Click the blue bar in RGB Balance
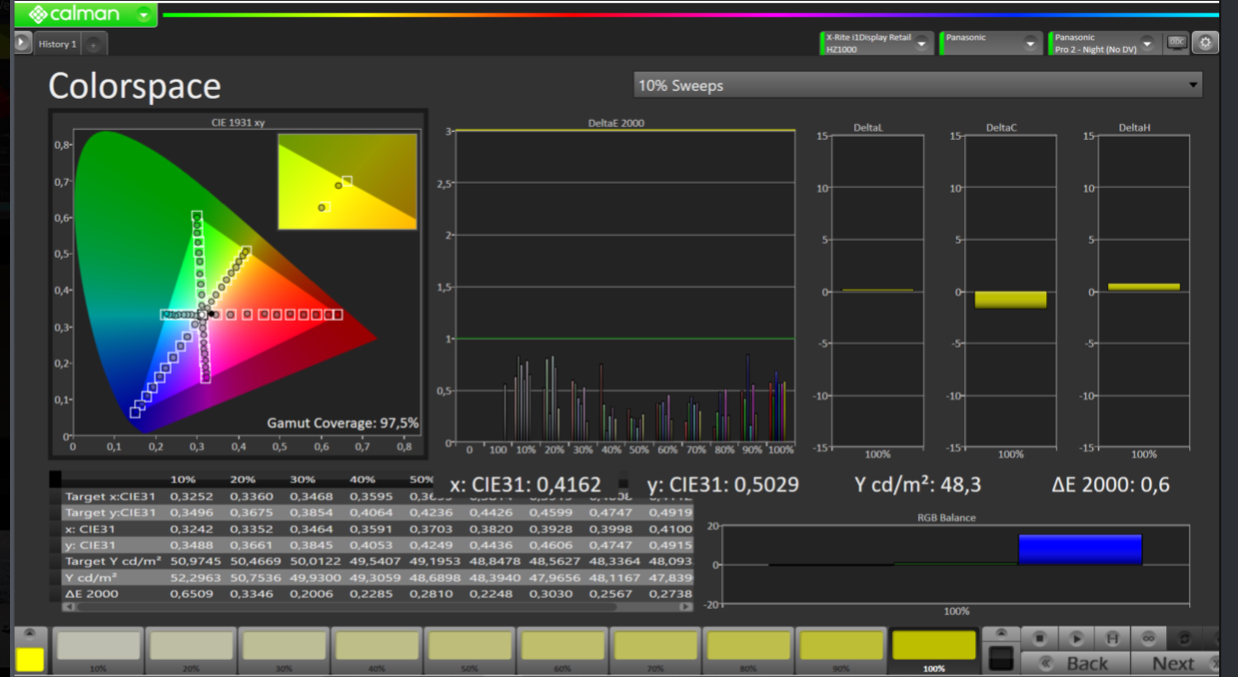Image resolution: width=1238 pixels, height=677 pixels. pyautogui.click(x=1080, y=550)
